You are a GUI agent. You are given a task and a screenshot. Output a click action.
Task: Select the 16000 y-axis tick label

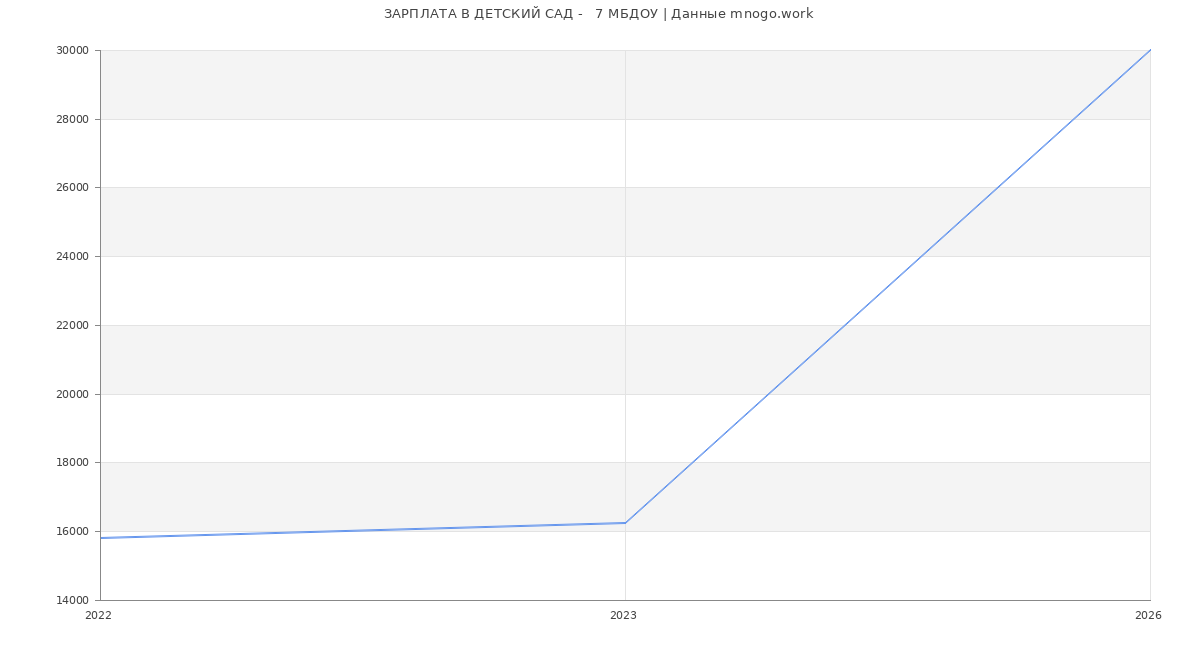coord(74,532)
